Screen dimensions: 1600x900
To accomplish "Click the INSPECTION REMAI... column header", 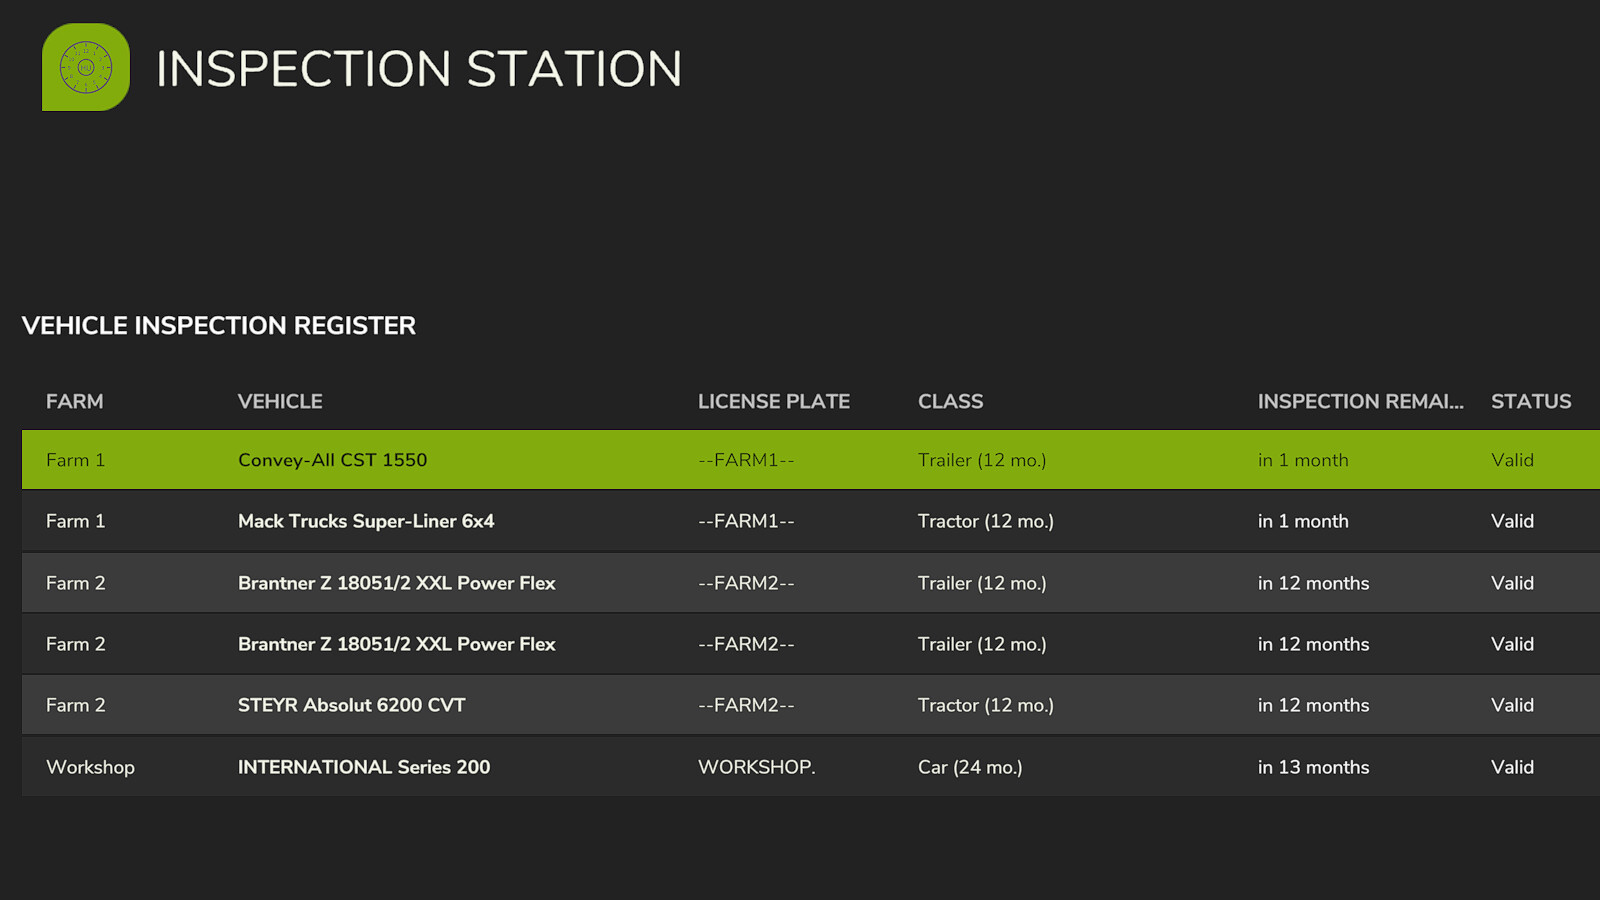I will pos(1360,401).
